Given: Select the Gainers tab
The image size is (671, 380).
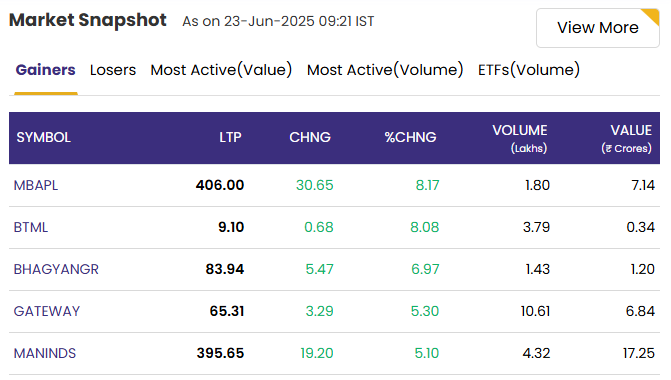Looking at the screenshot, I should (x=45, y=70).
